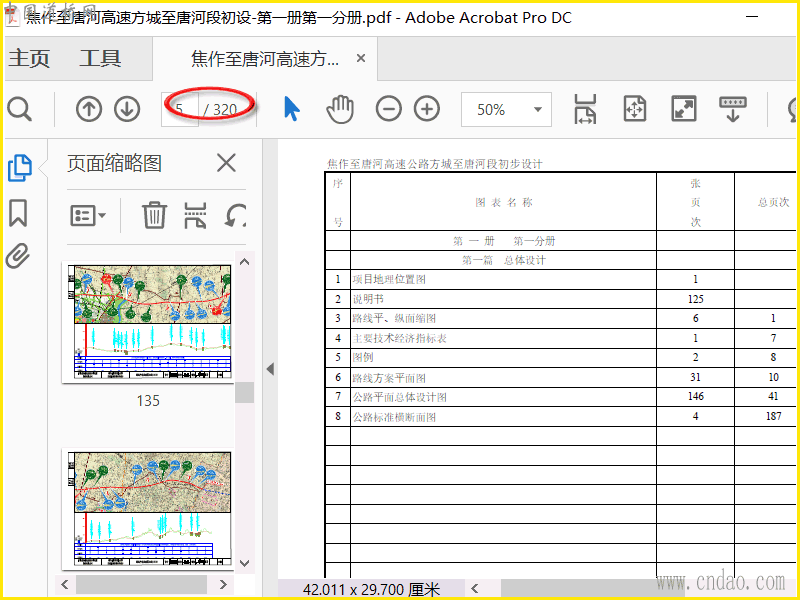The width and height of the screenshot is (800, 600).
Task: Zoom out with the minus button
Action: point(389,109)
